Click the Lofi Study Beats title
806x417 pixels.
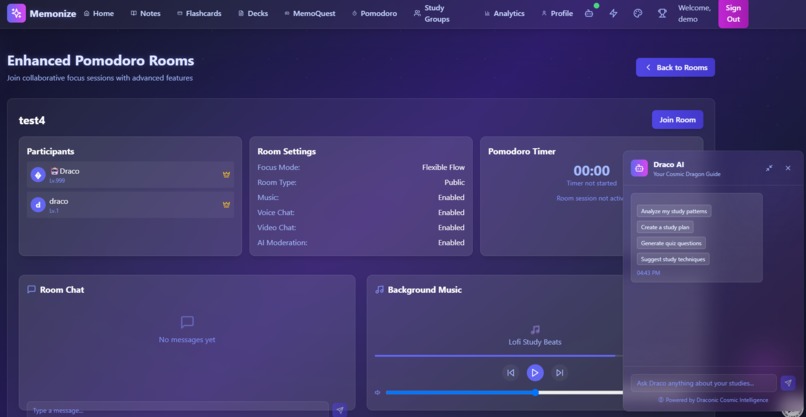535,342
